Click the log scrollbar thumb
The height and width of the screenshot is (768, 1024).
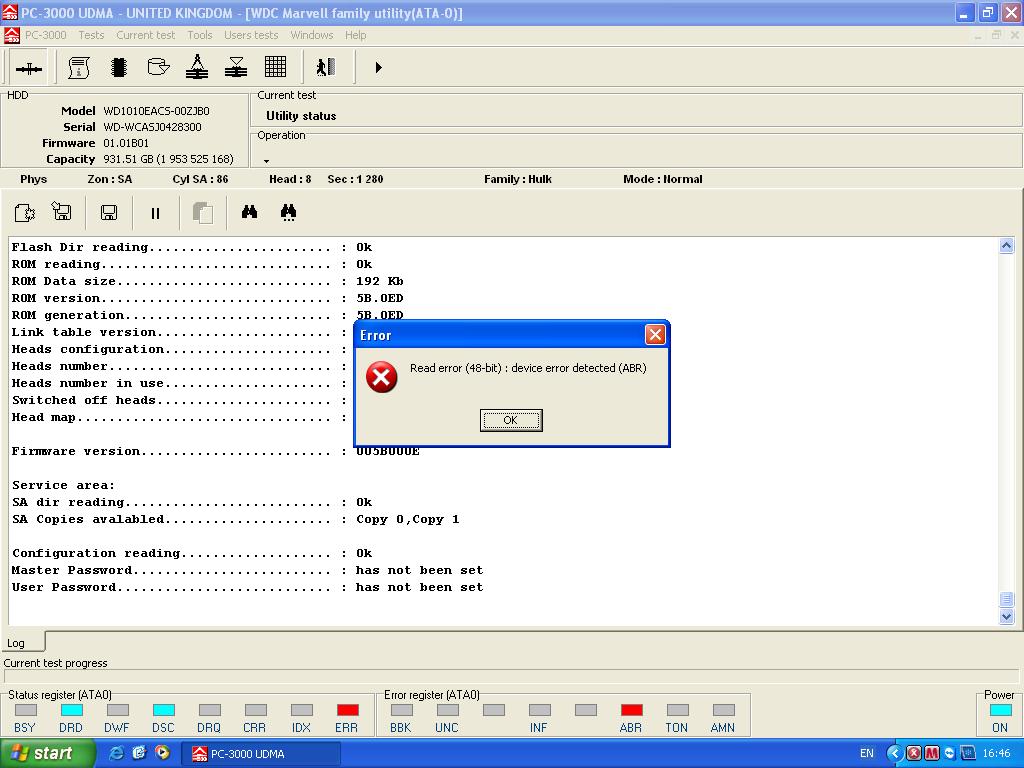1006,600
